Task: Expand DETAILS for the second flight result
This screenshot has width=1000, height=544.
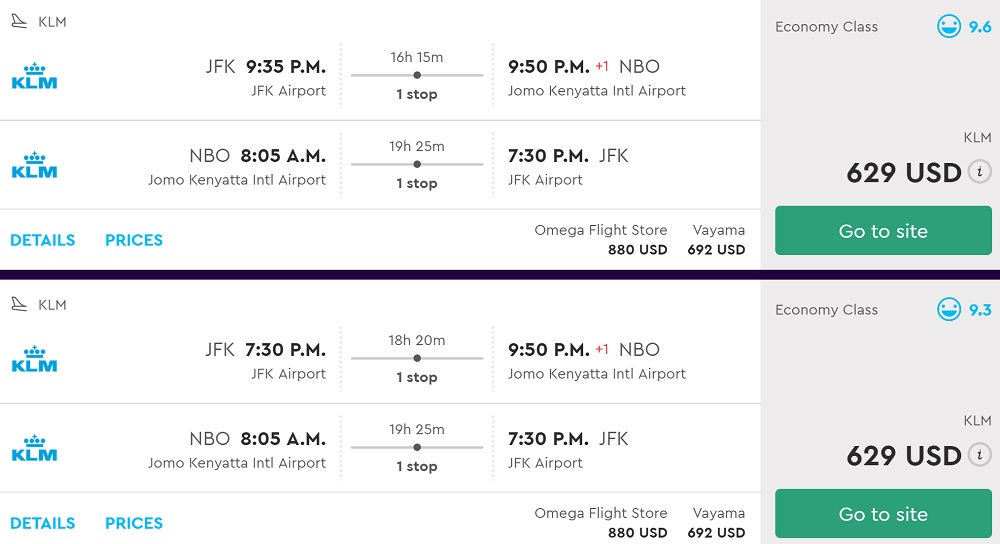Action: click(43, 523)
